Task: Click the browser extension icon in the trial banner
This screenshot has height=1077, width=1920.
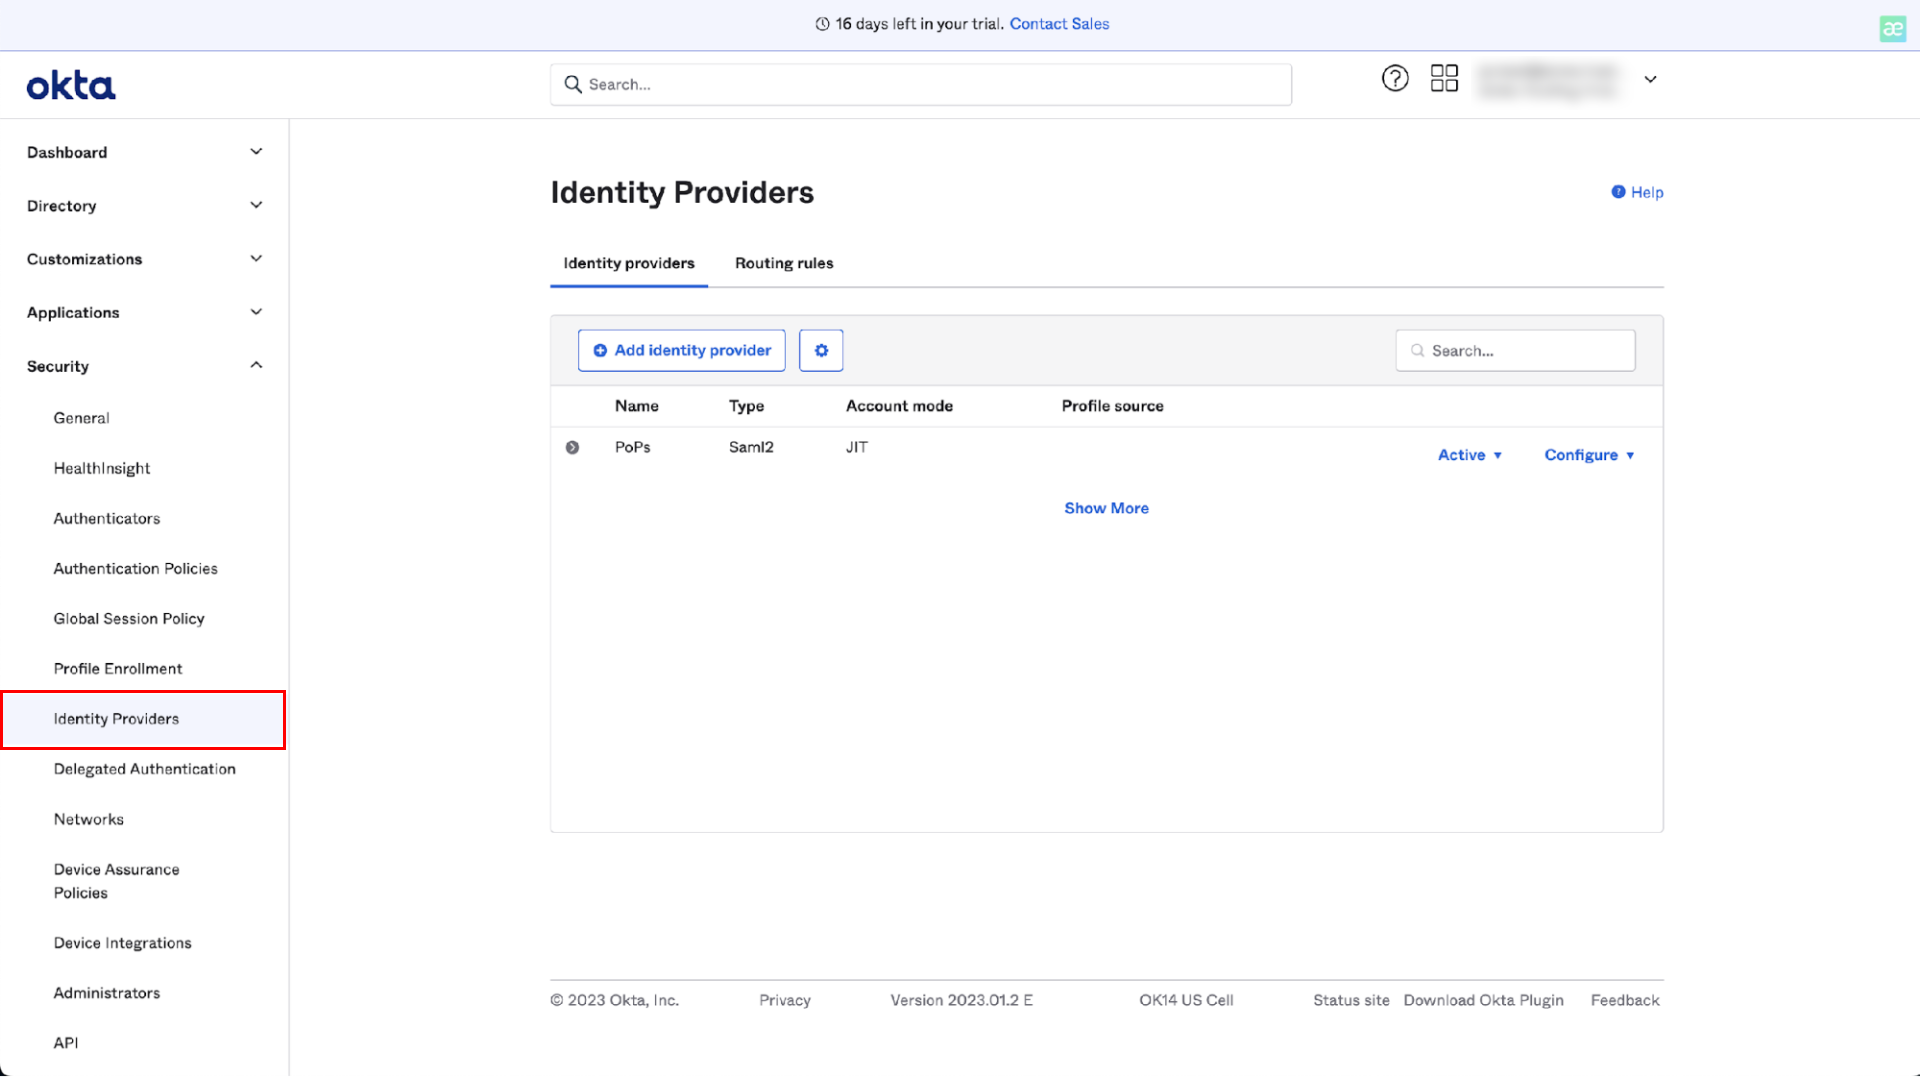Action: point(1892,29)
